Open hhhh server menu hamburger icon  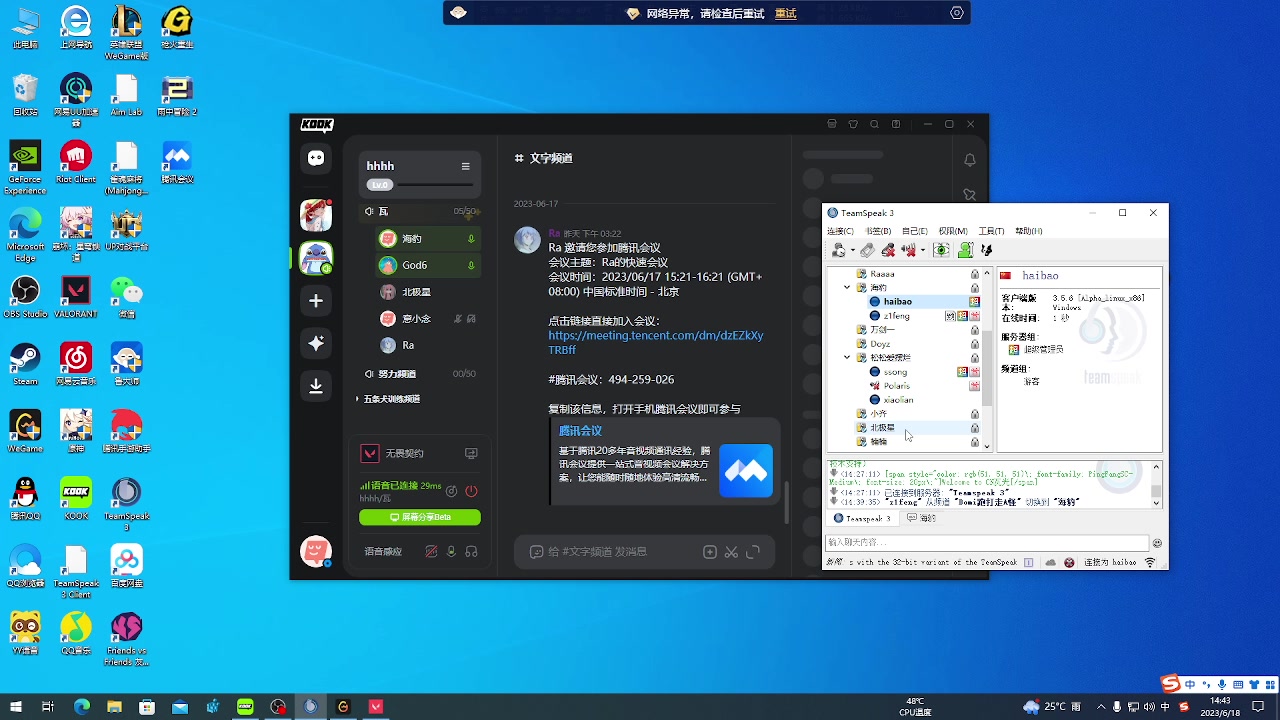[x=465, y=166]
